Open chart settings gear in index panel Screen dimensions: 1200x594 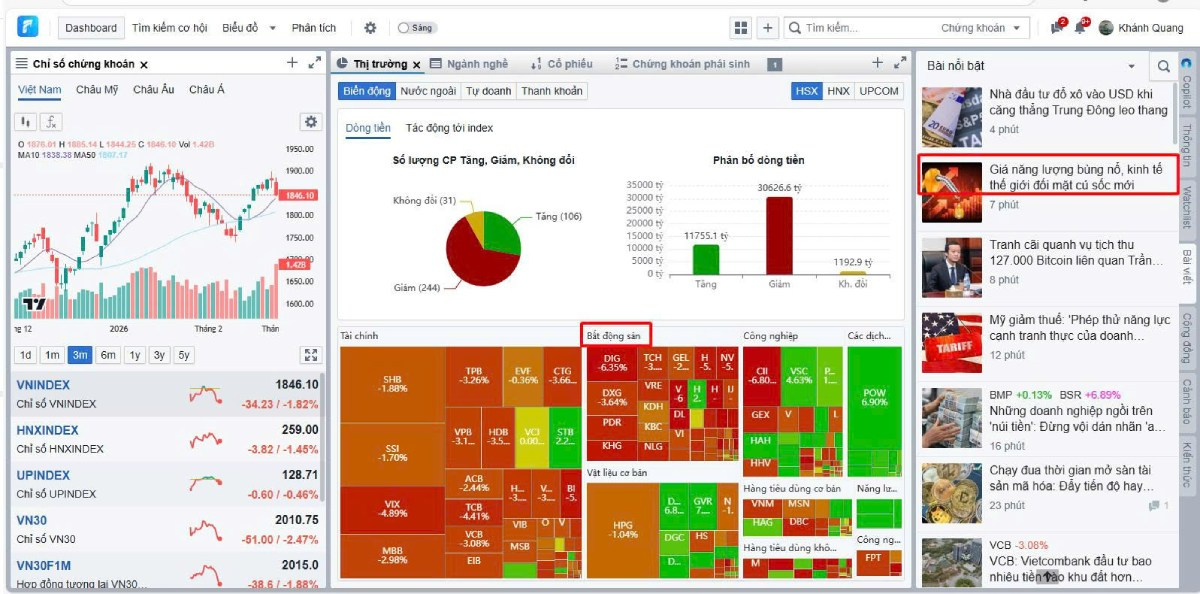click(x=310, y=122)
